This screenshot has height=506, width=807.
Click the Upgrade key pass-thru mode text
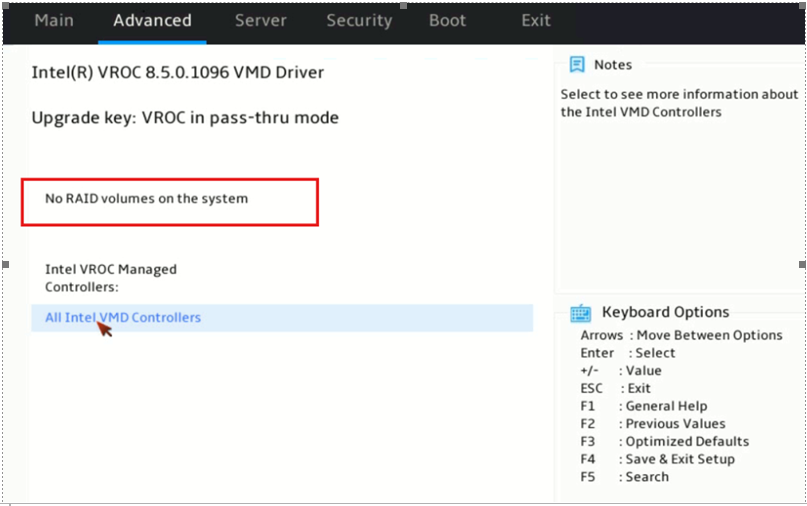185,118
